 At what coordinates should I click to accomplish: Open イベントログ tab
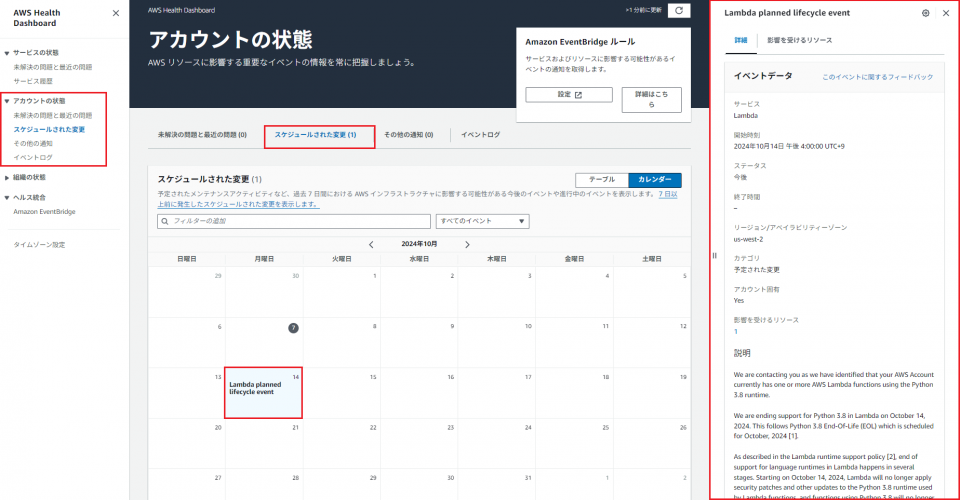(x=481, y=135)
